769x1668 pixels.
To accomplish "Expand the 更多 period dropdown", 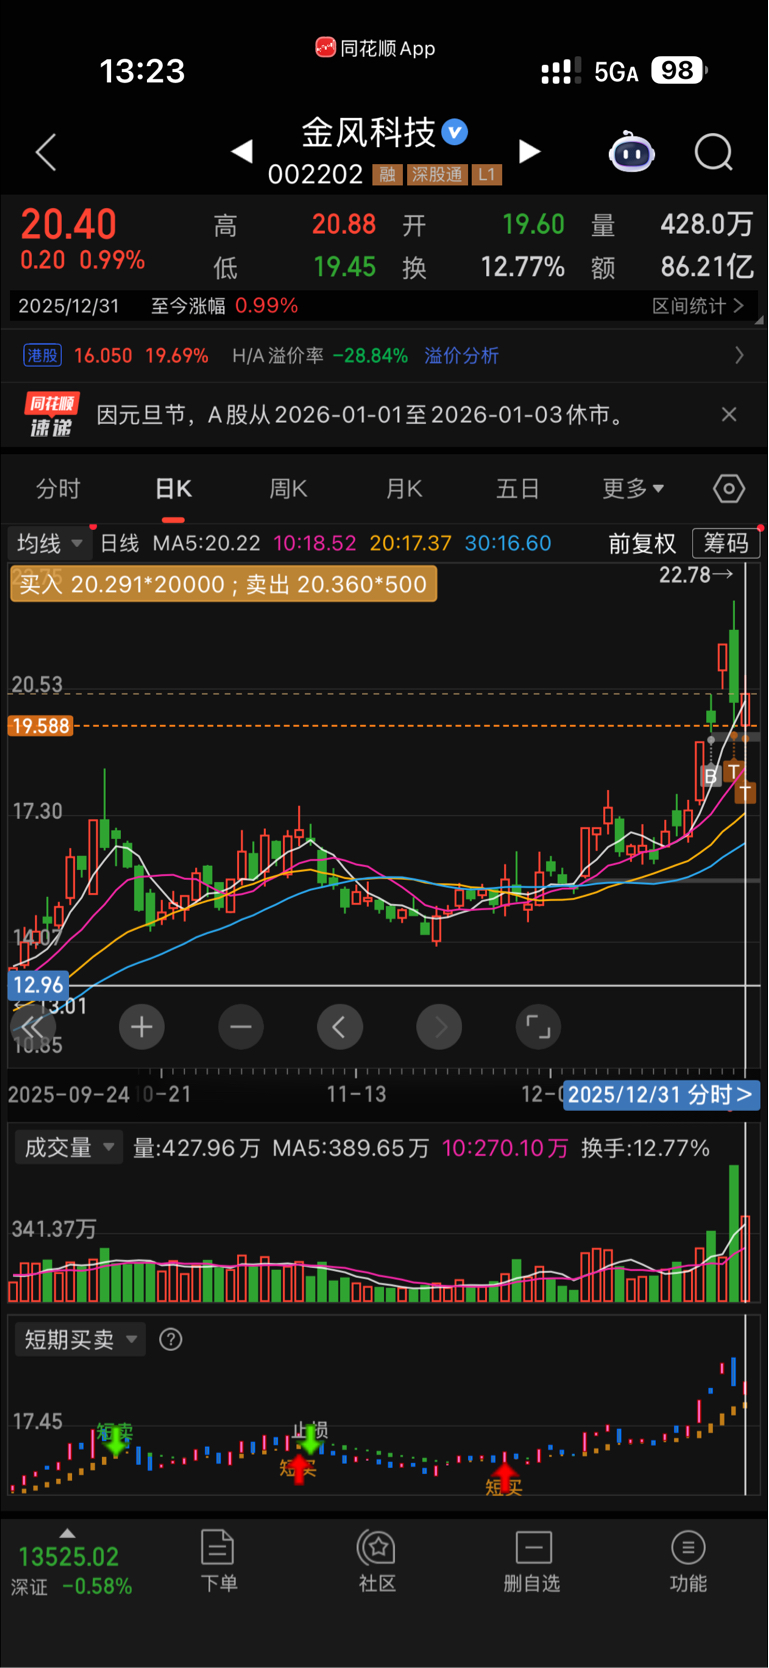I will [x=633, y=488].
